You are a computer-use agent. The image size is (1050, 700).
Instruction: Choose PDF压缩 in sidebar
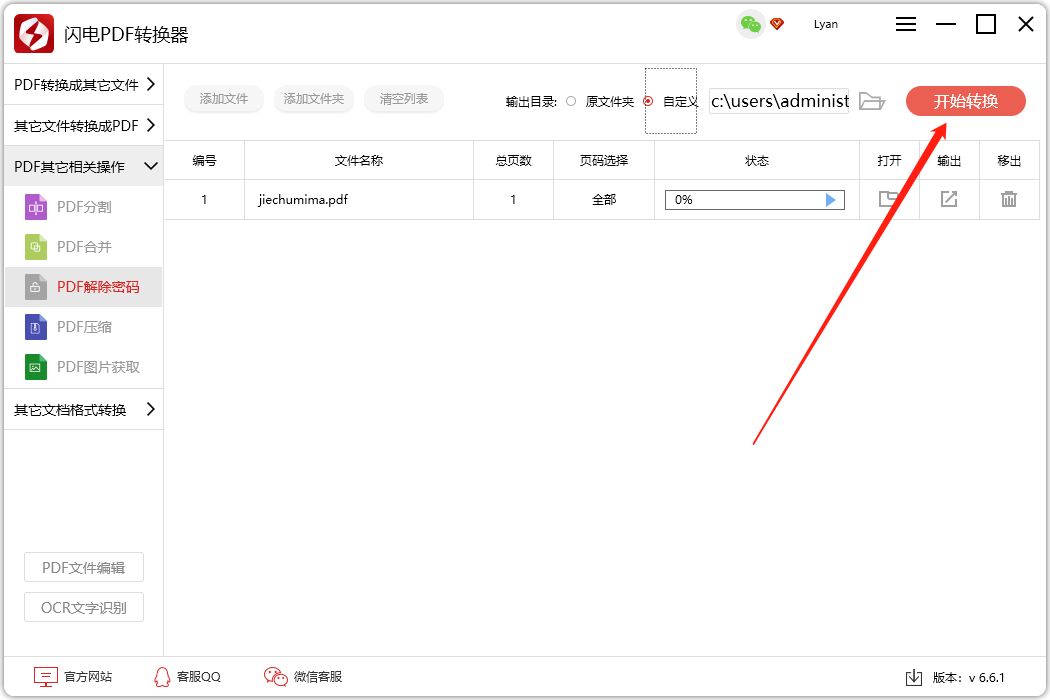pyautogui.click(x=84, y=328)
